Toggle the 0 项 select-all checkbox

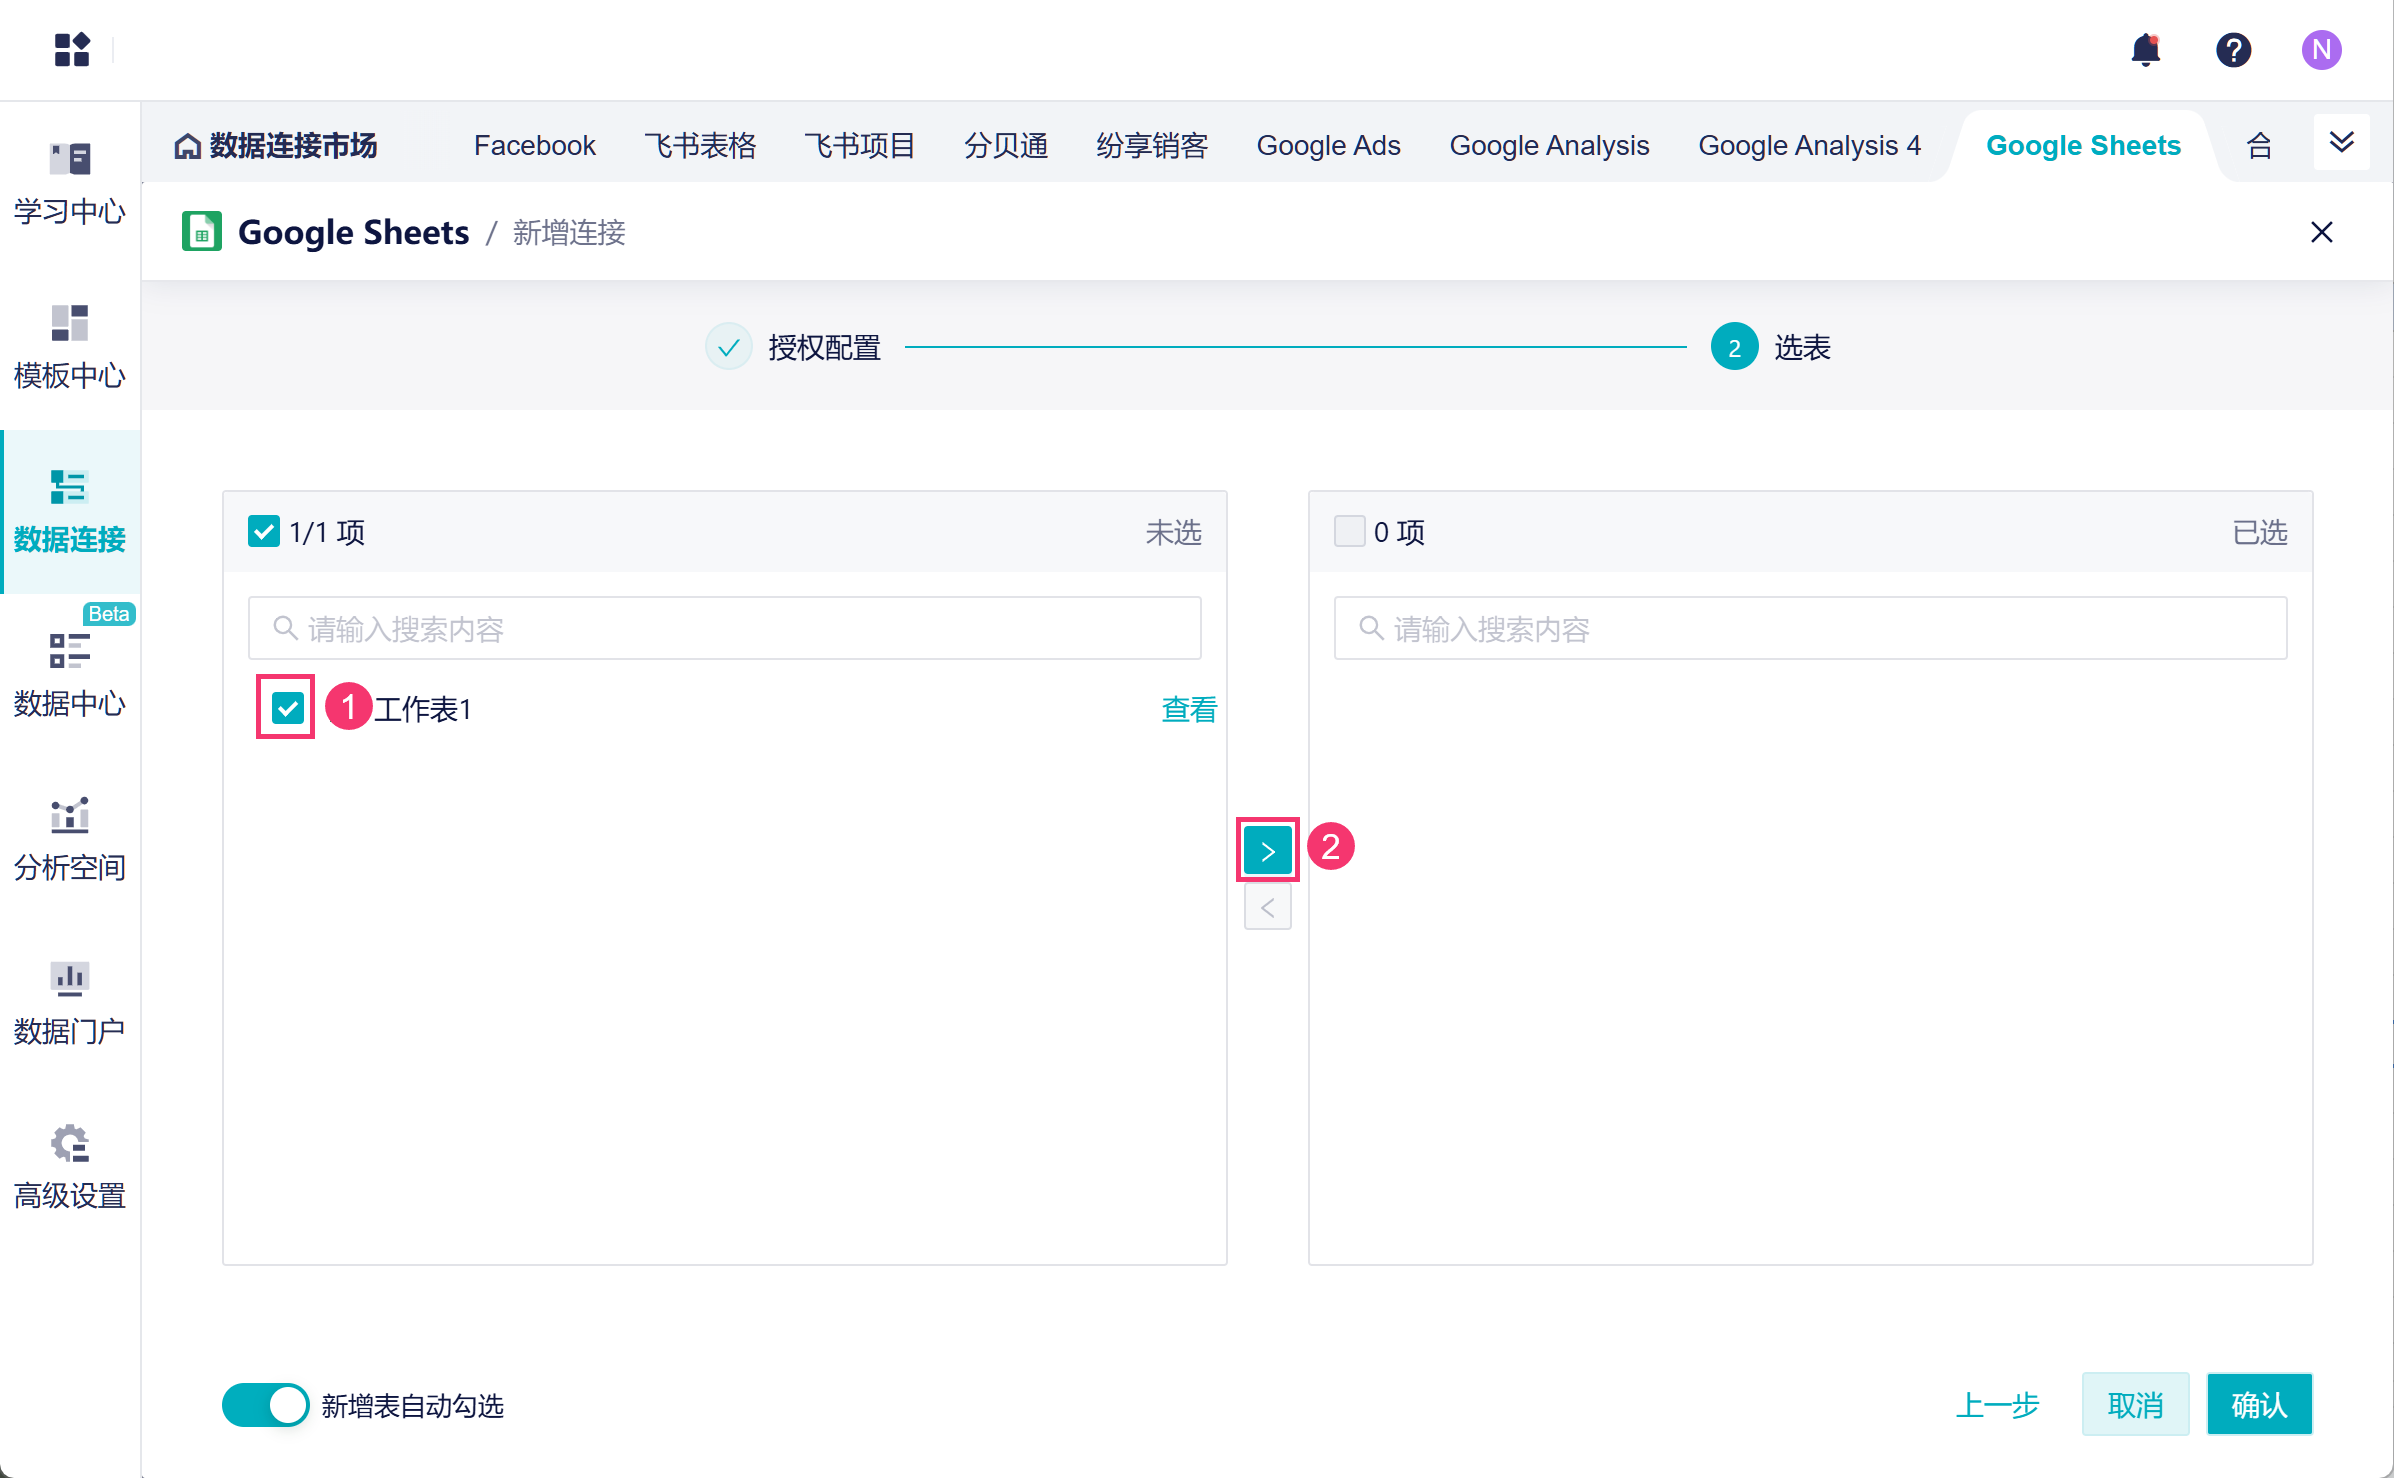[x=1349, y=531]
